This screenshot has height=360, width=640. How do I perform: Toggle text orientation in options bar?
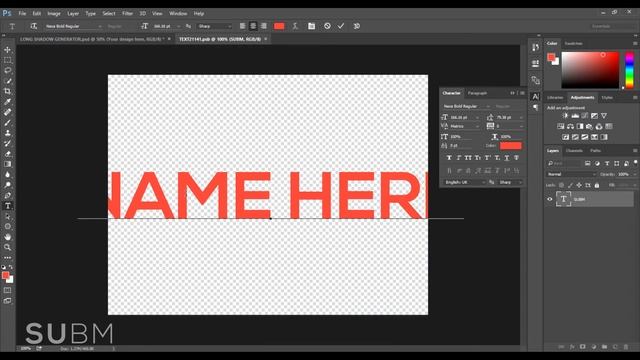tap(33, 26)
